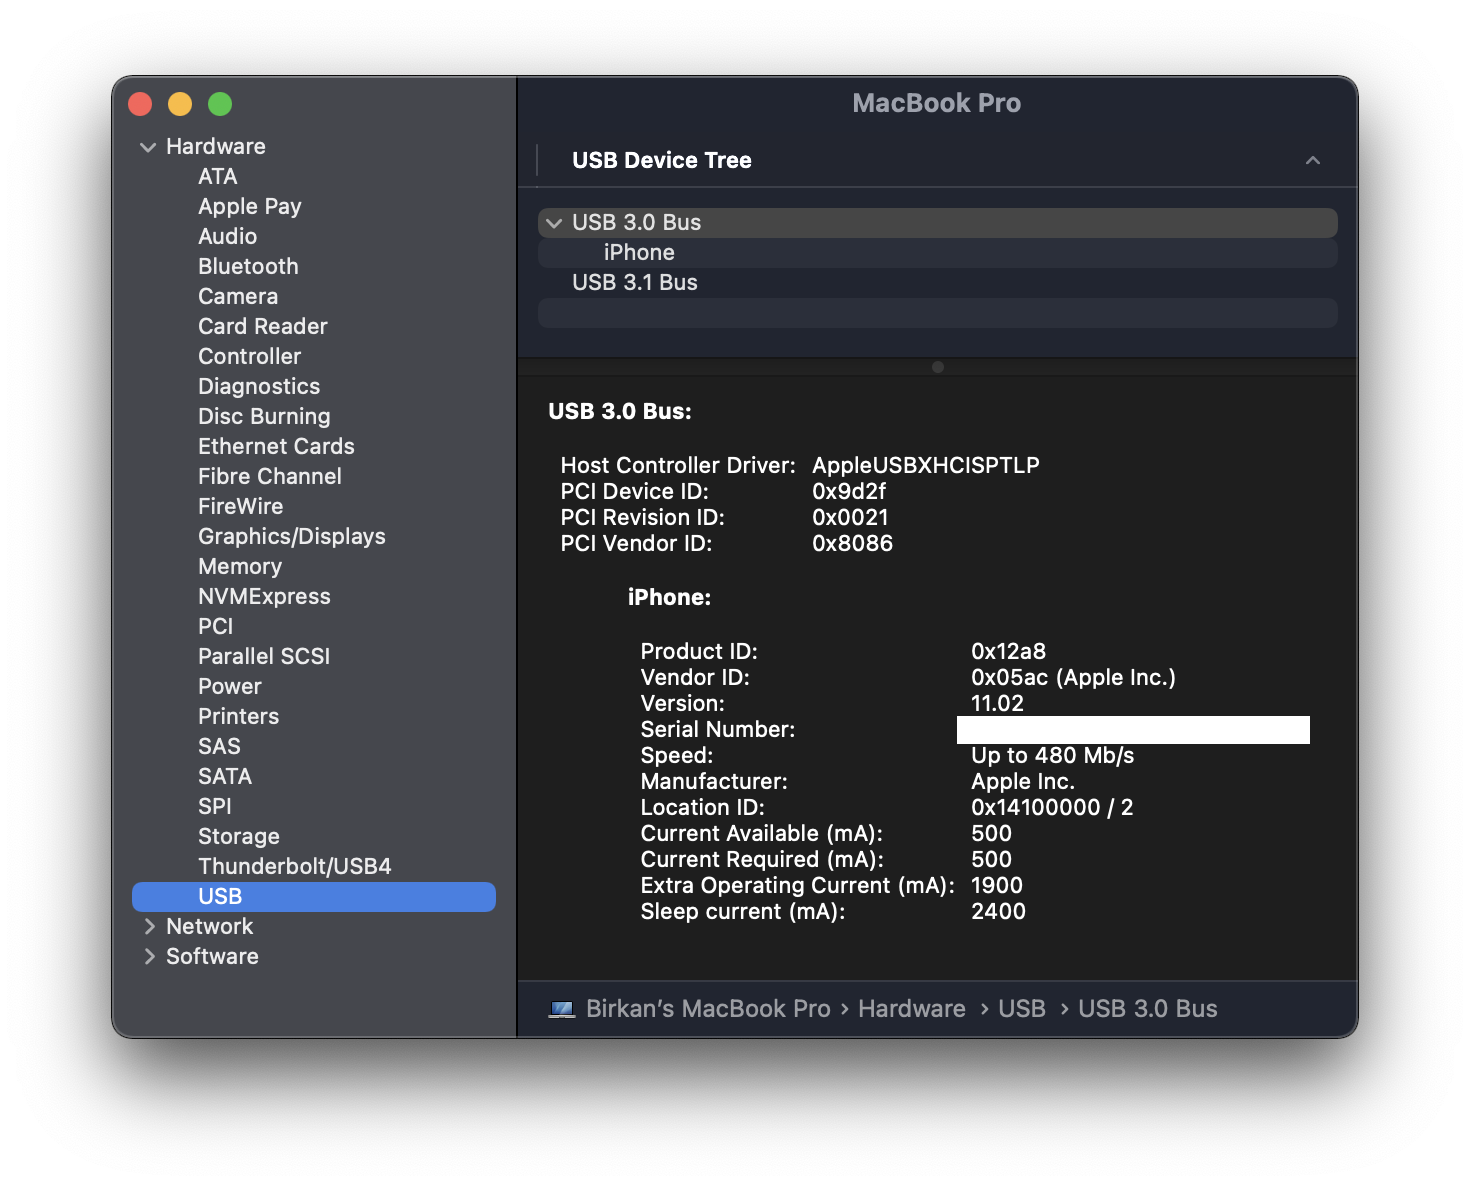Open FireWire section
The height and width of the screenshot is (1186, 1470).
241,506
